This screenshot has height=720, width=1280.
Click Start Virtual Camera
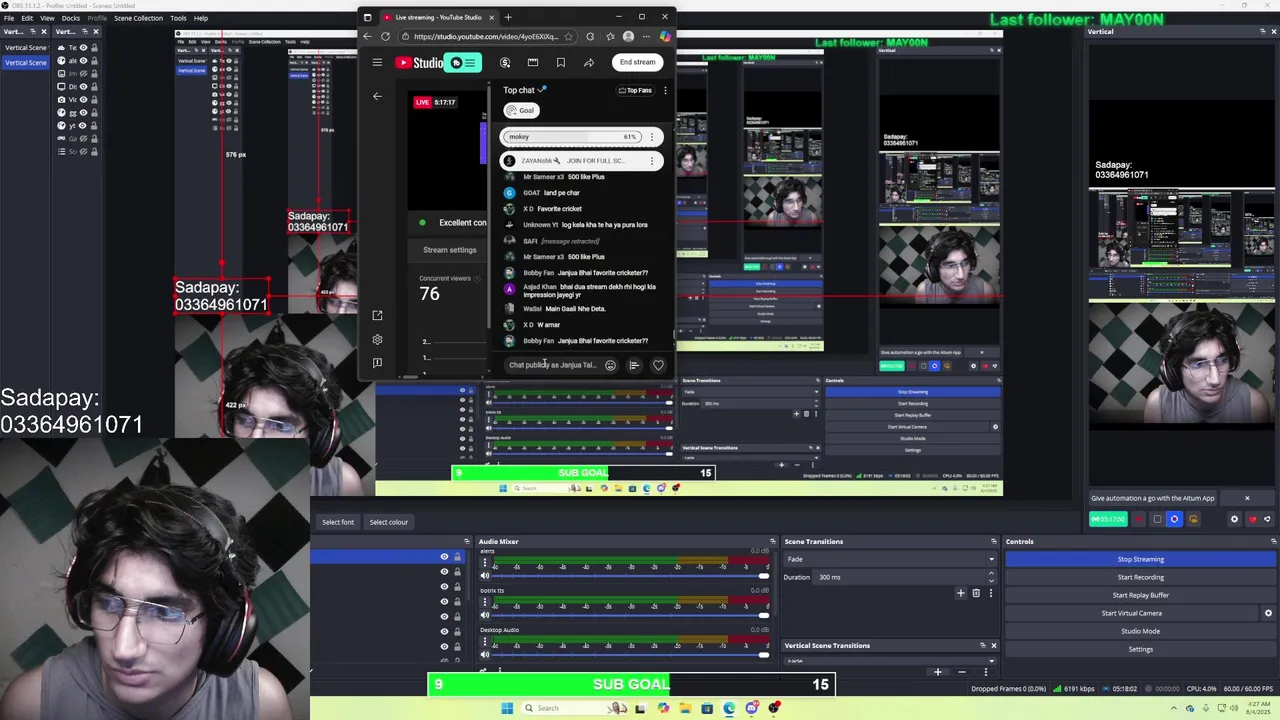tap(1132, 613)
